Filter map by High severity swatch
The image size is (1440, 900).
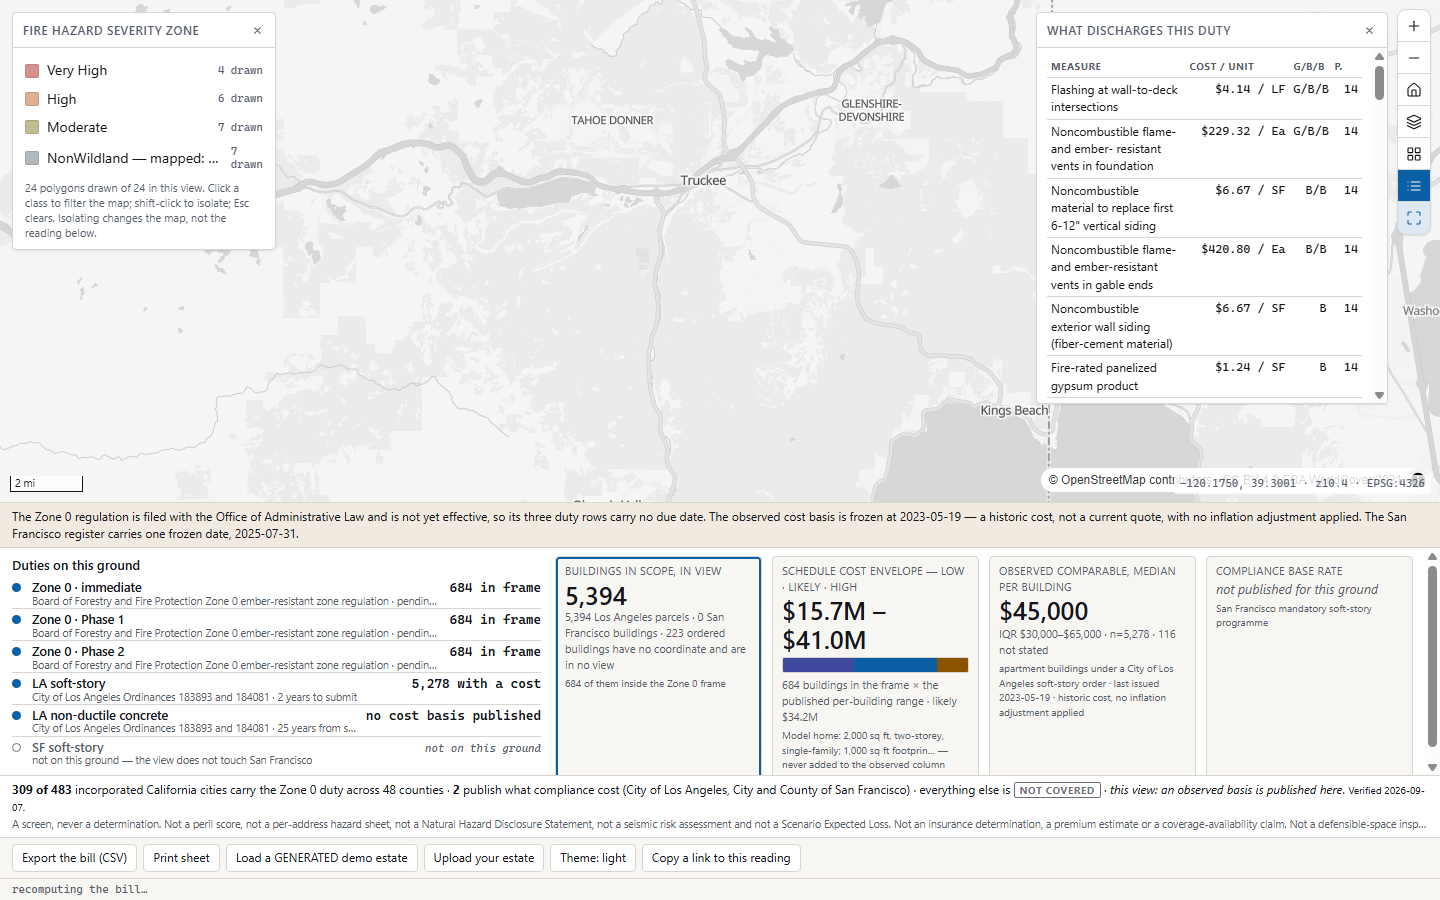[32, 99]
